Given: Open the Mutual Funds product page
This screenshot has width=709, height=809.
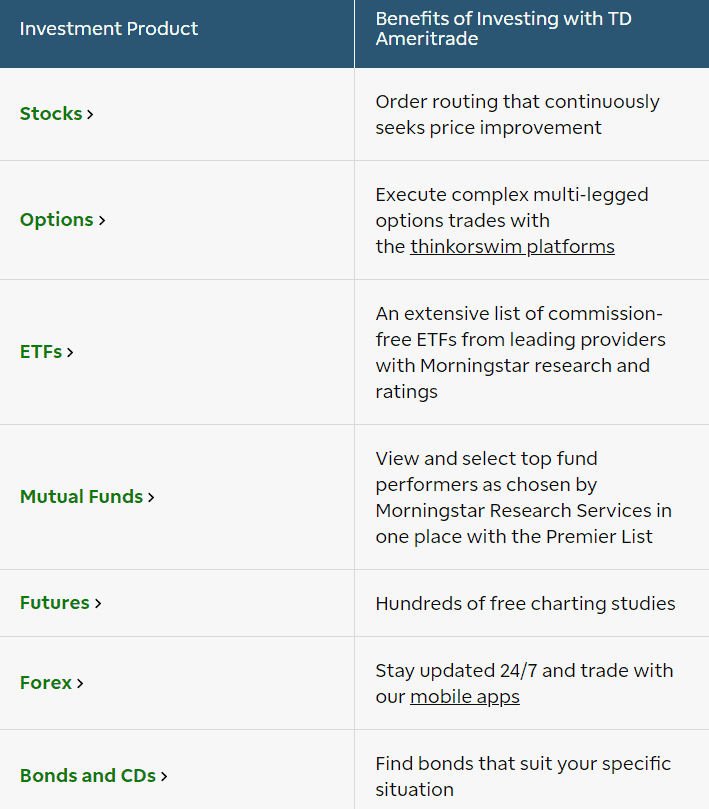Looking at the screenshot, I should [x=81, y=497].
